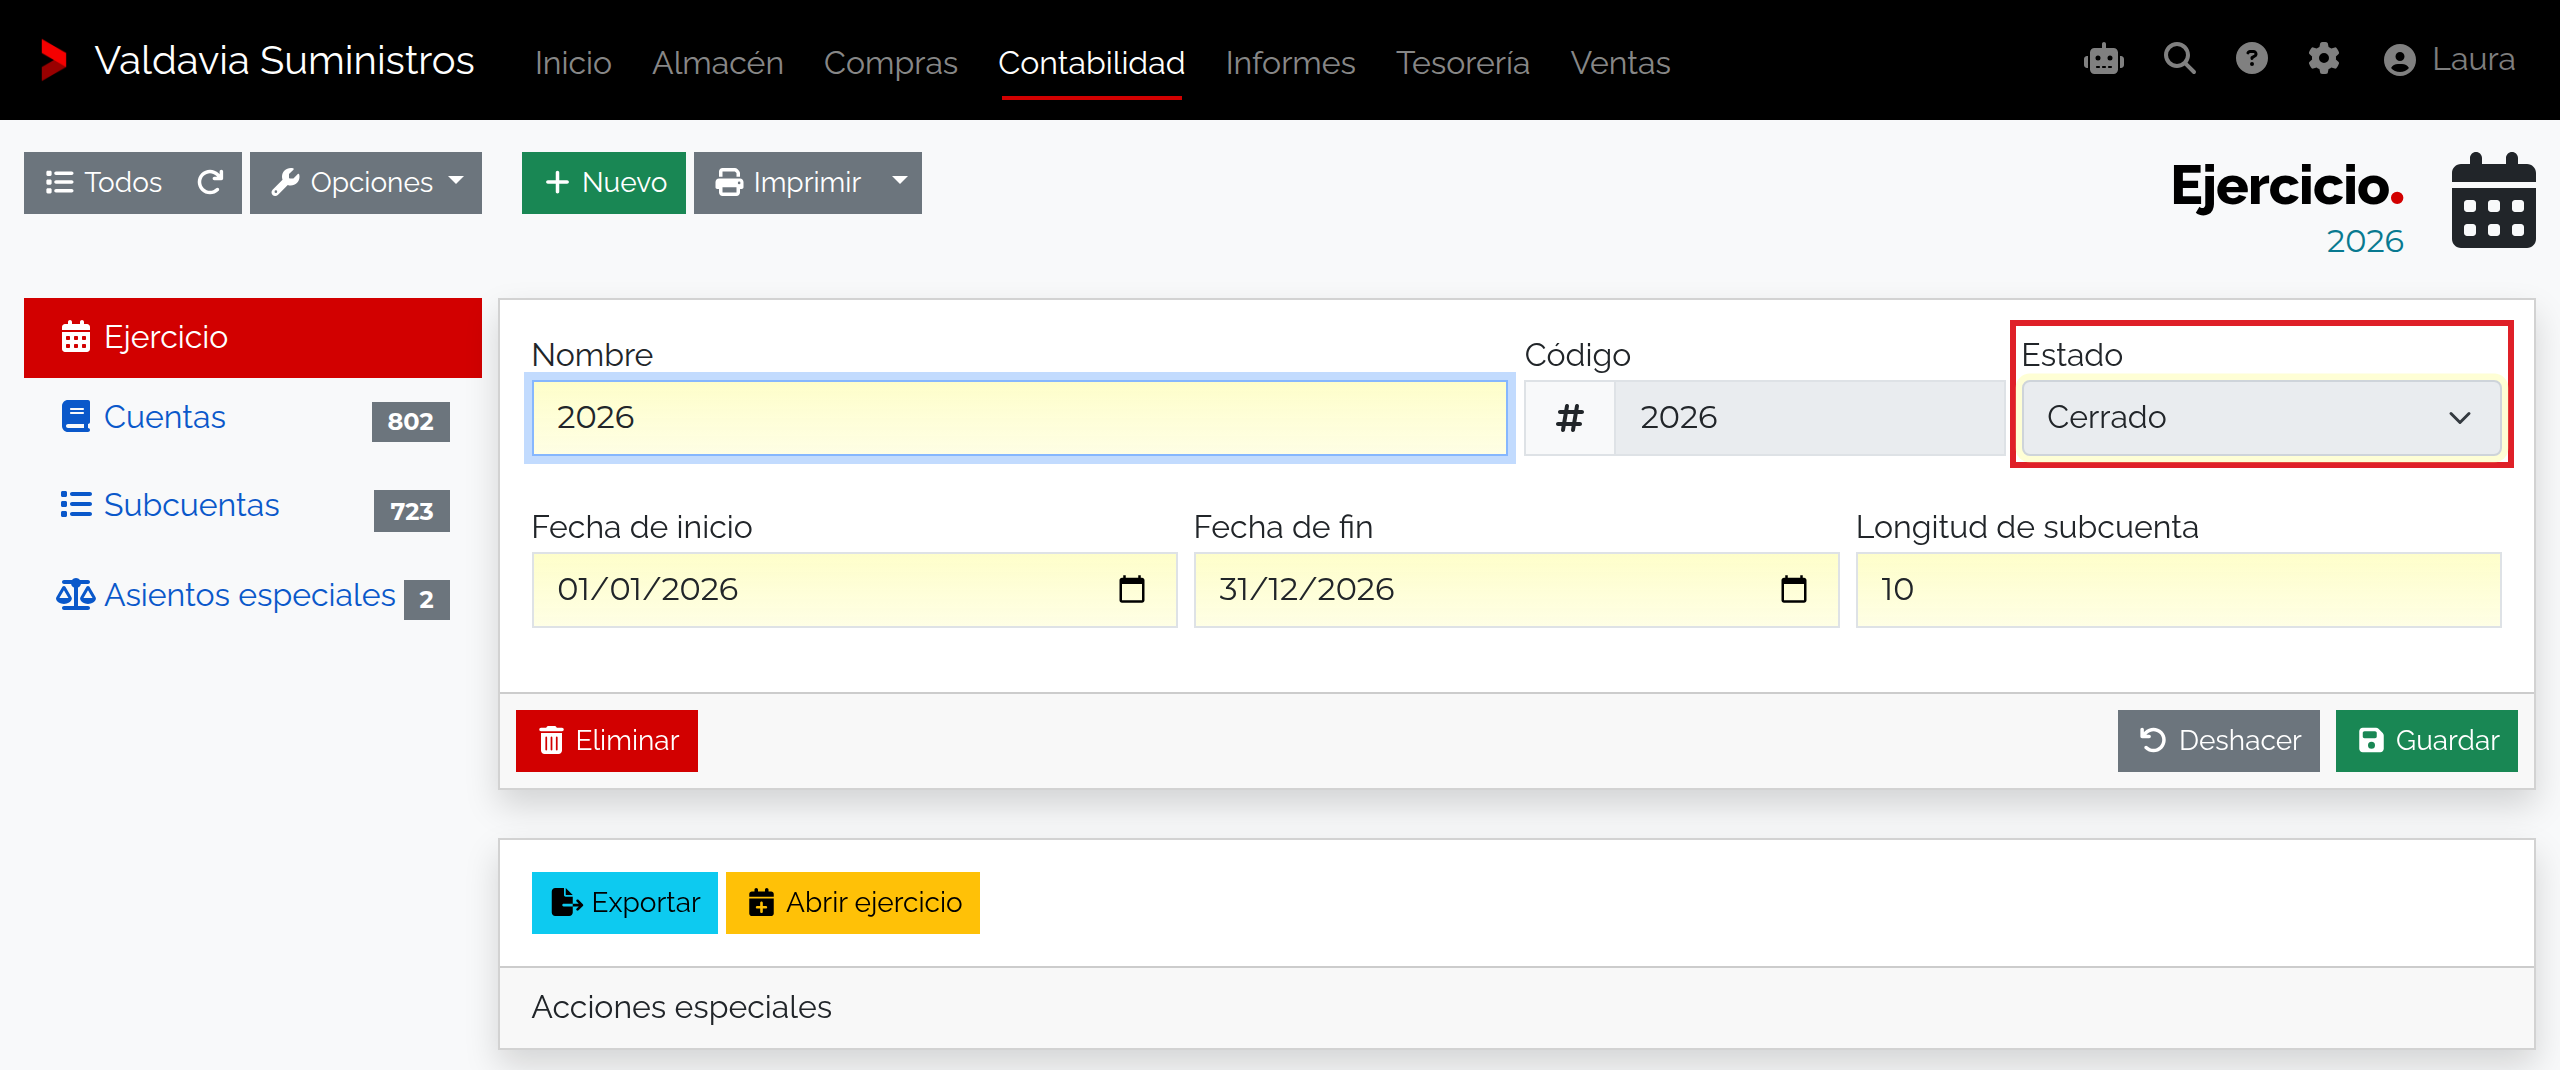
Task: Click the Fecha de fin date field
Action: click(x=1516, y=590)
